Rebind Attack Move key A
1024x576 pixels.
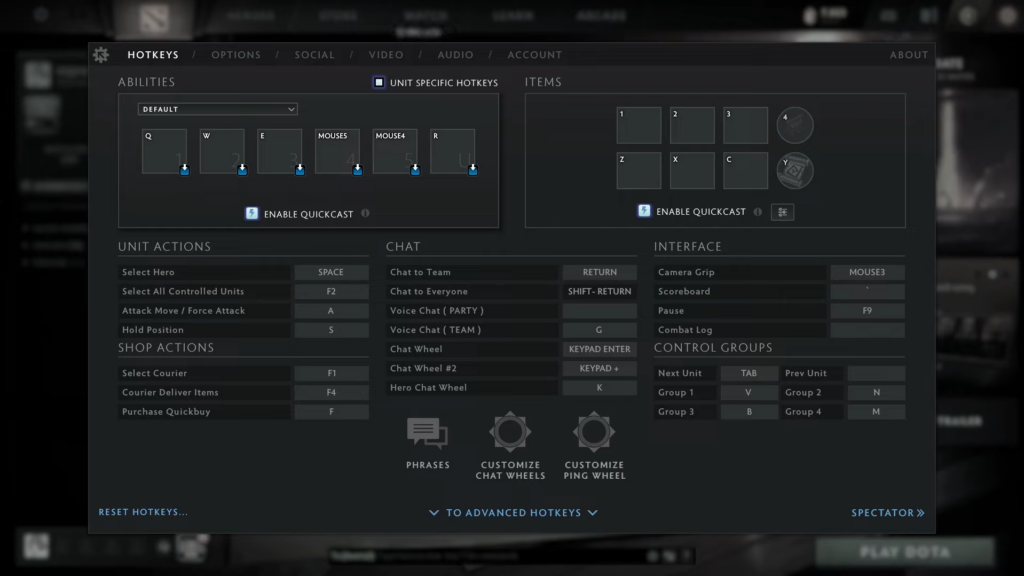coord(331,310)
